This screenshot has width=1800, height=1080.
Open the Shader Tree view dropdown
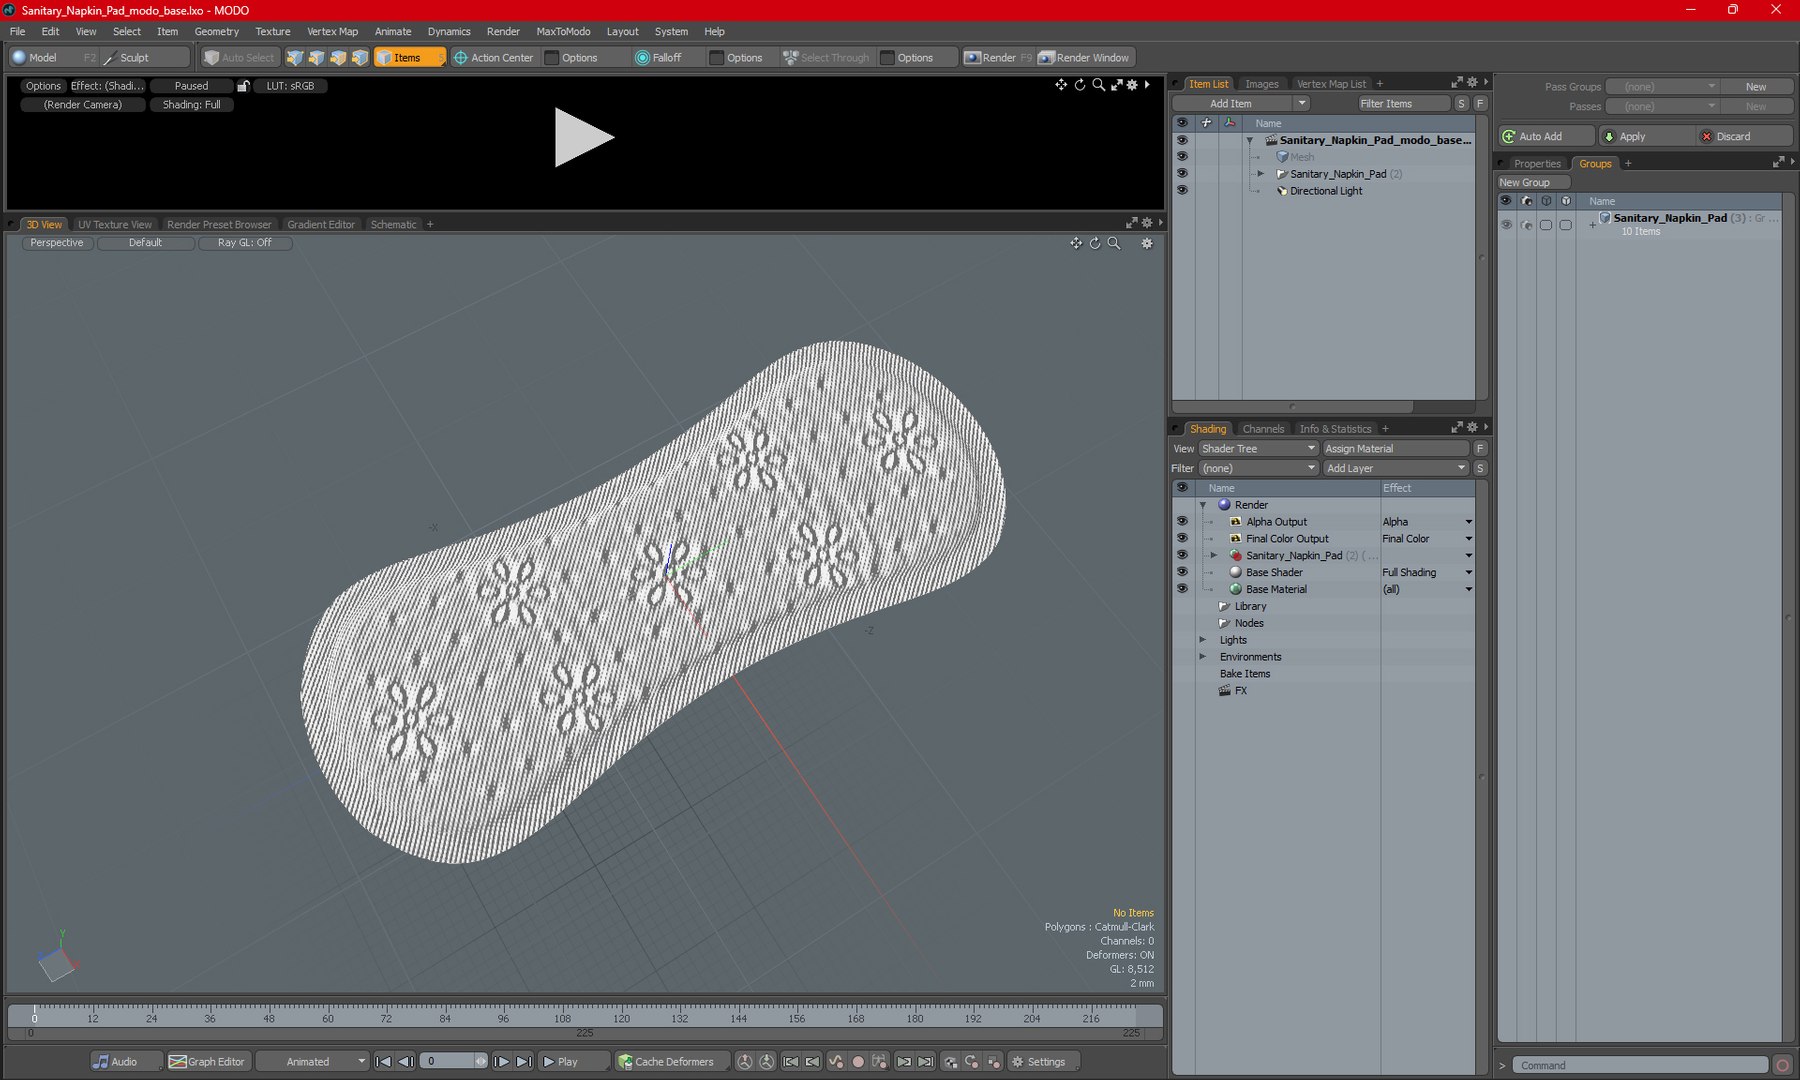pos(1258,449)
